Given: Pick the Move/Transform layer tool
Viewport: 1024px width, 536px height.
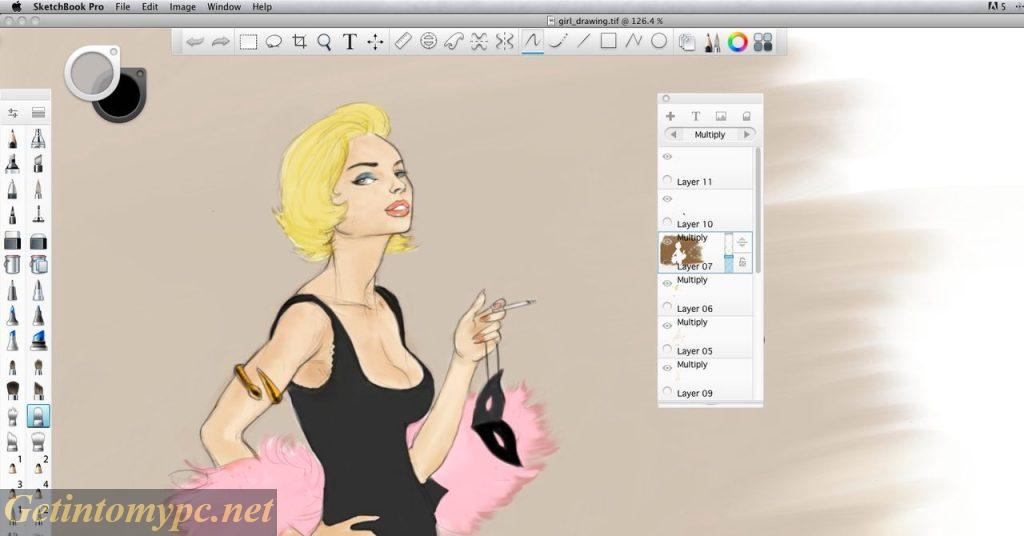Looking at the screenshot, I should coord(375,42).
